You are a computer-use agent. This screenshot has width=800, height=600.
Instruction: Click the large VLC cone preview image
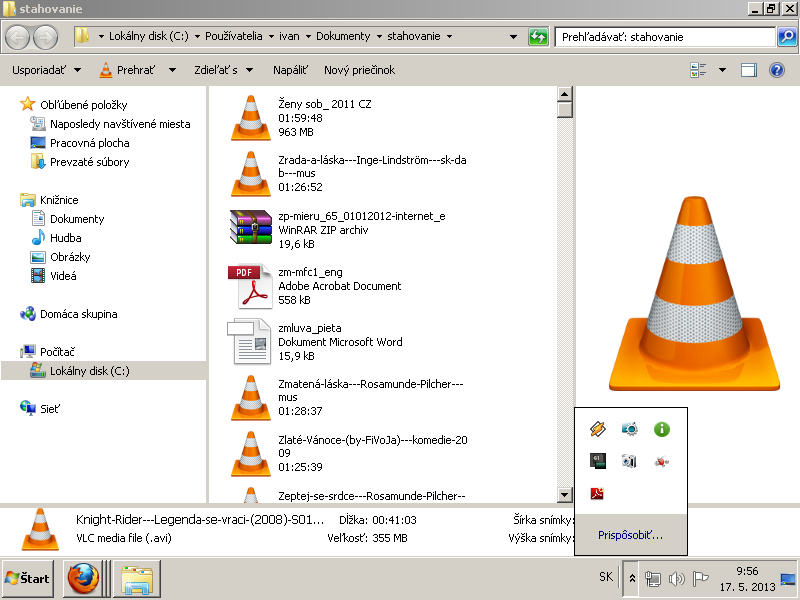tap(694, 294)
